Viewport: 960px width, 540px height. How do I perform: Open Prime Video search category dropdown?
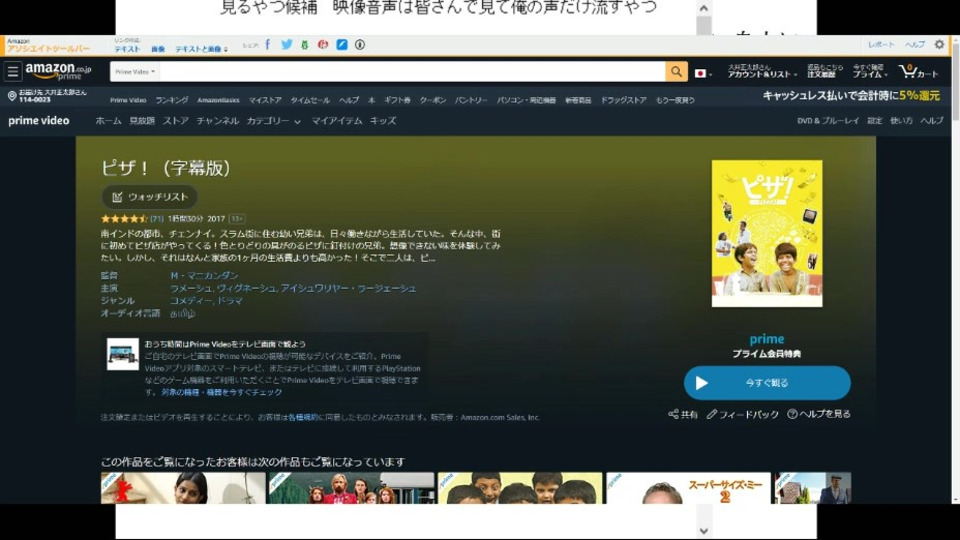pos(135,72)
